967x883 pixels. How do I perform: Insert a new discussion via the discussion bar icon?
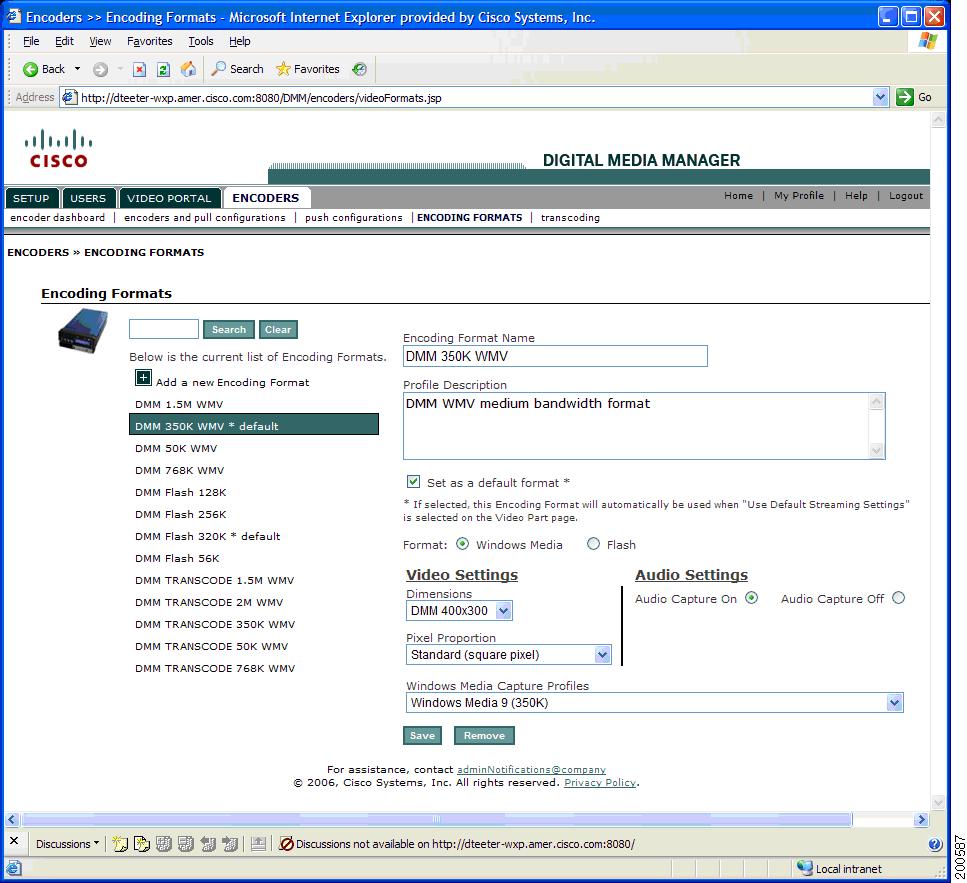click(x=120, y=843)
